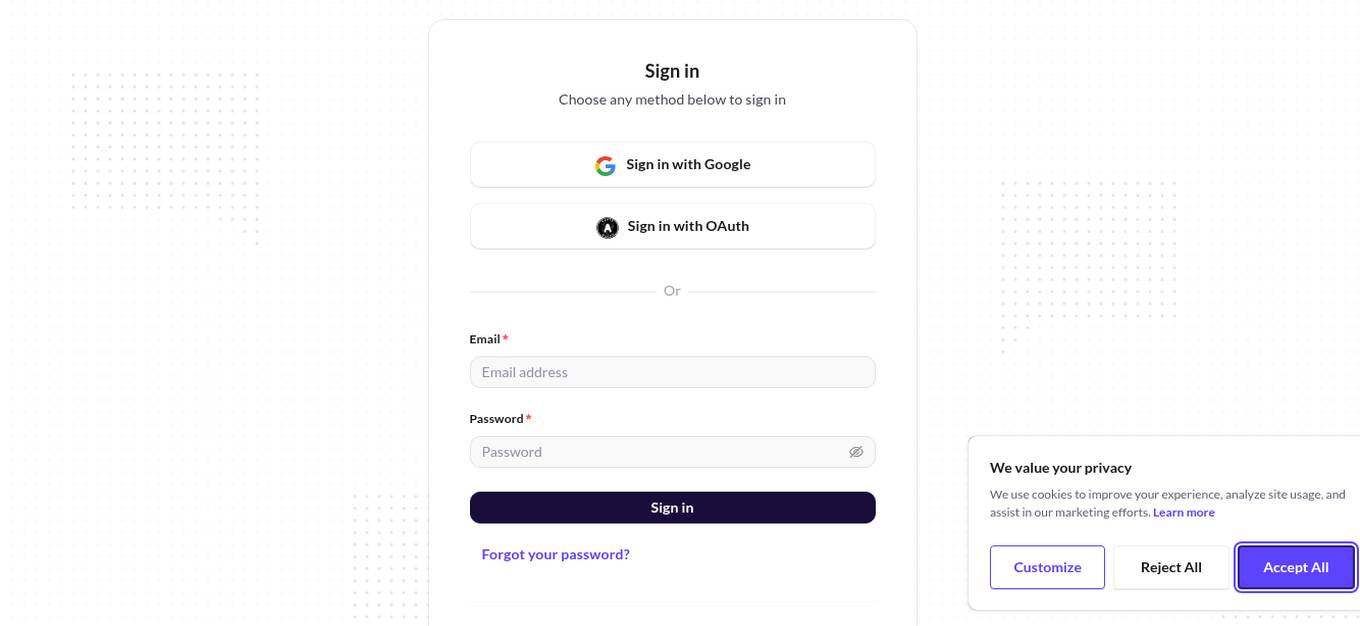This screenshot has width=1360, height=626.
Task: Toggle password visibility eye icon
Action: coord(856,452)
